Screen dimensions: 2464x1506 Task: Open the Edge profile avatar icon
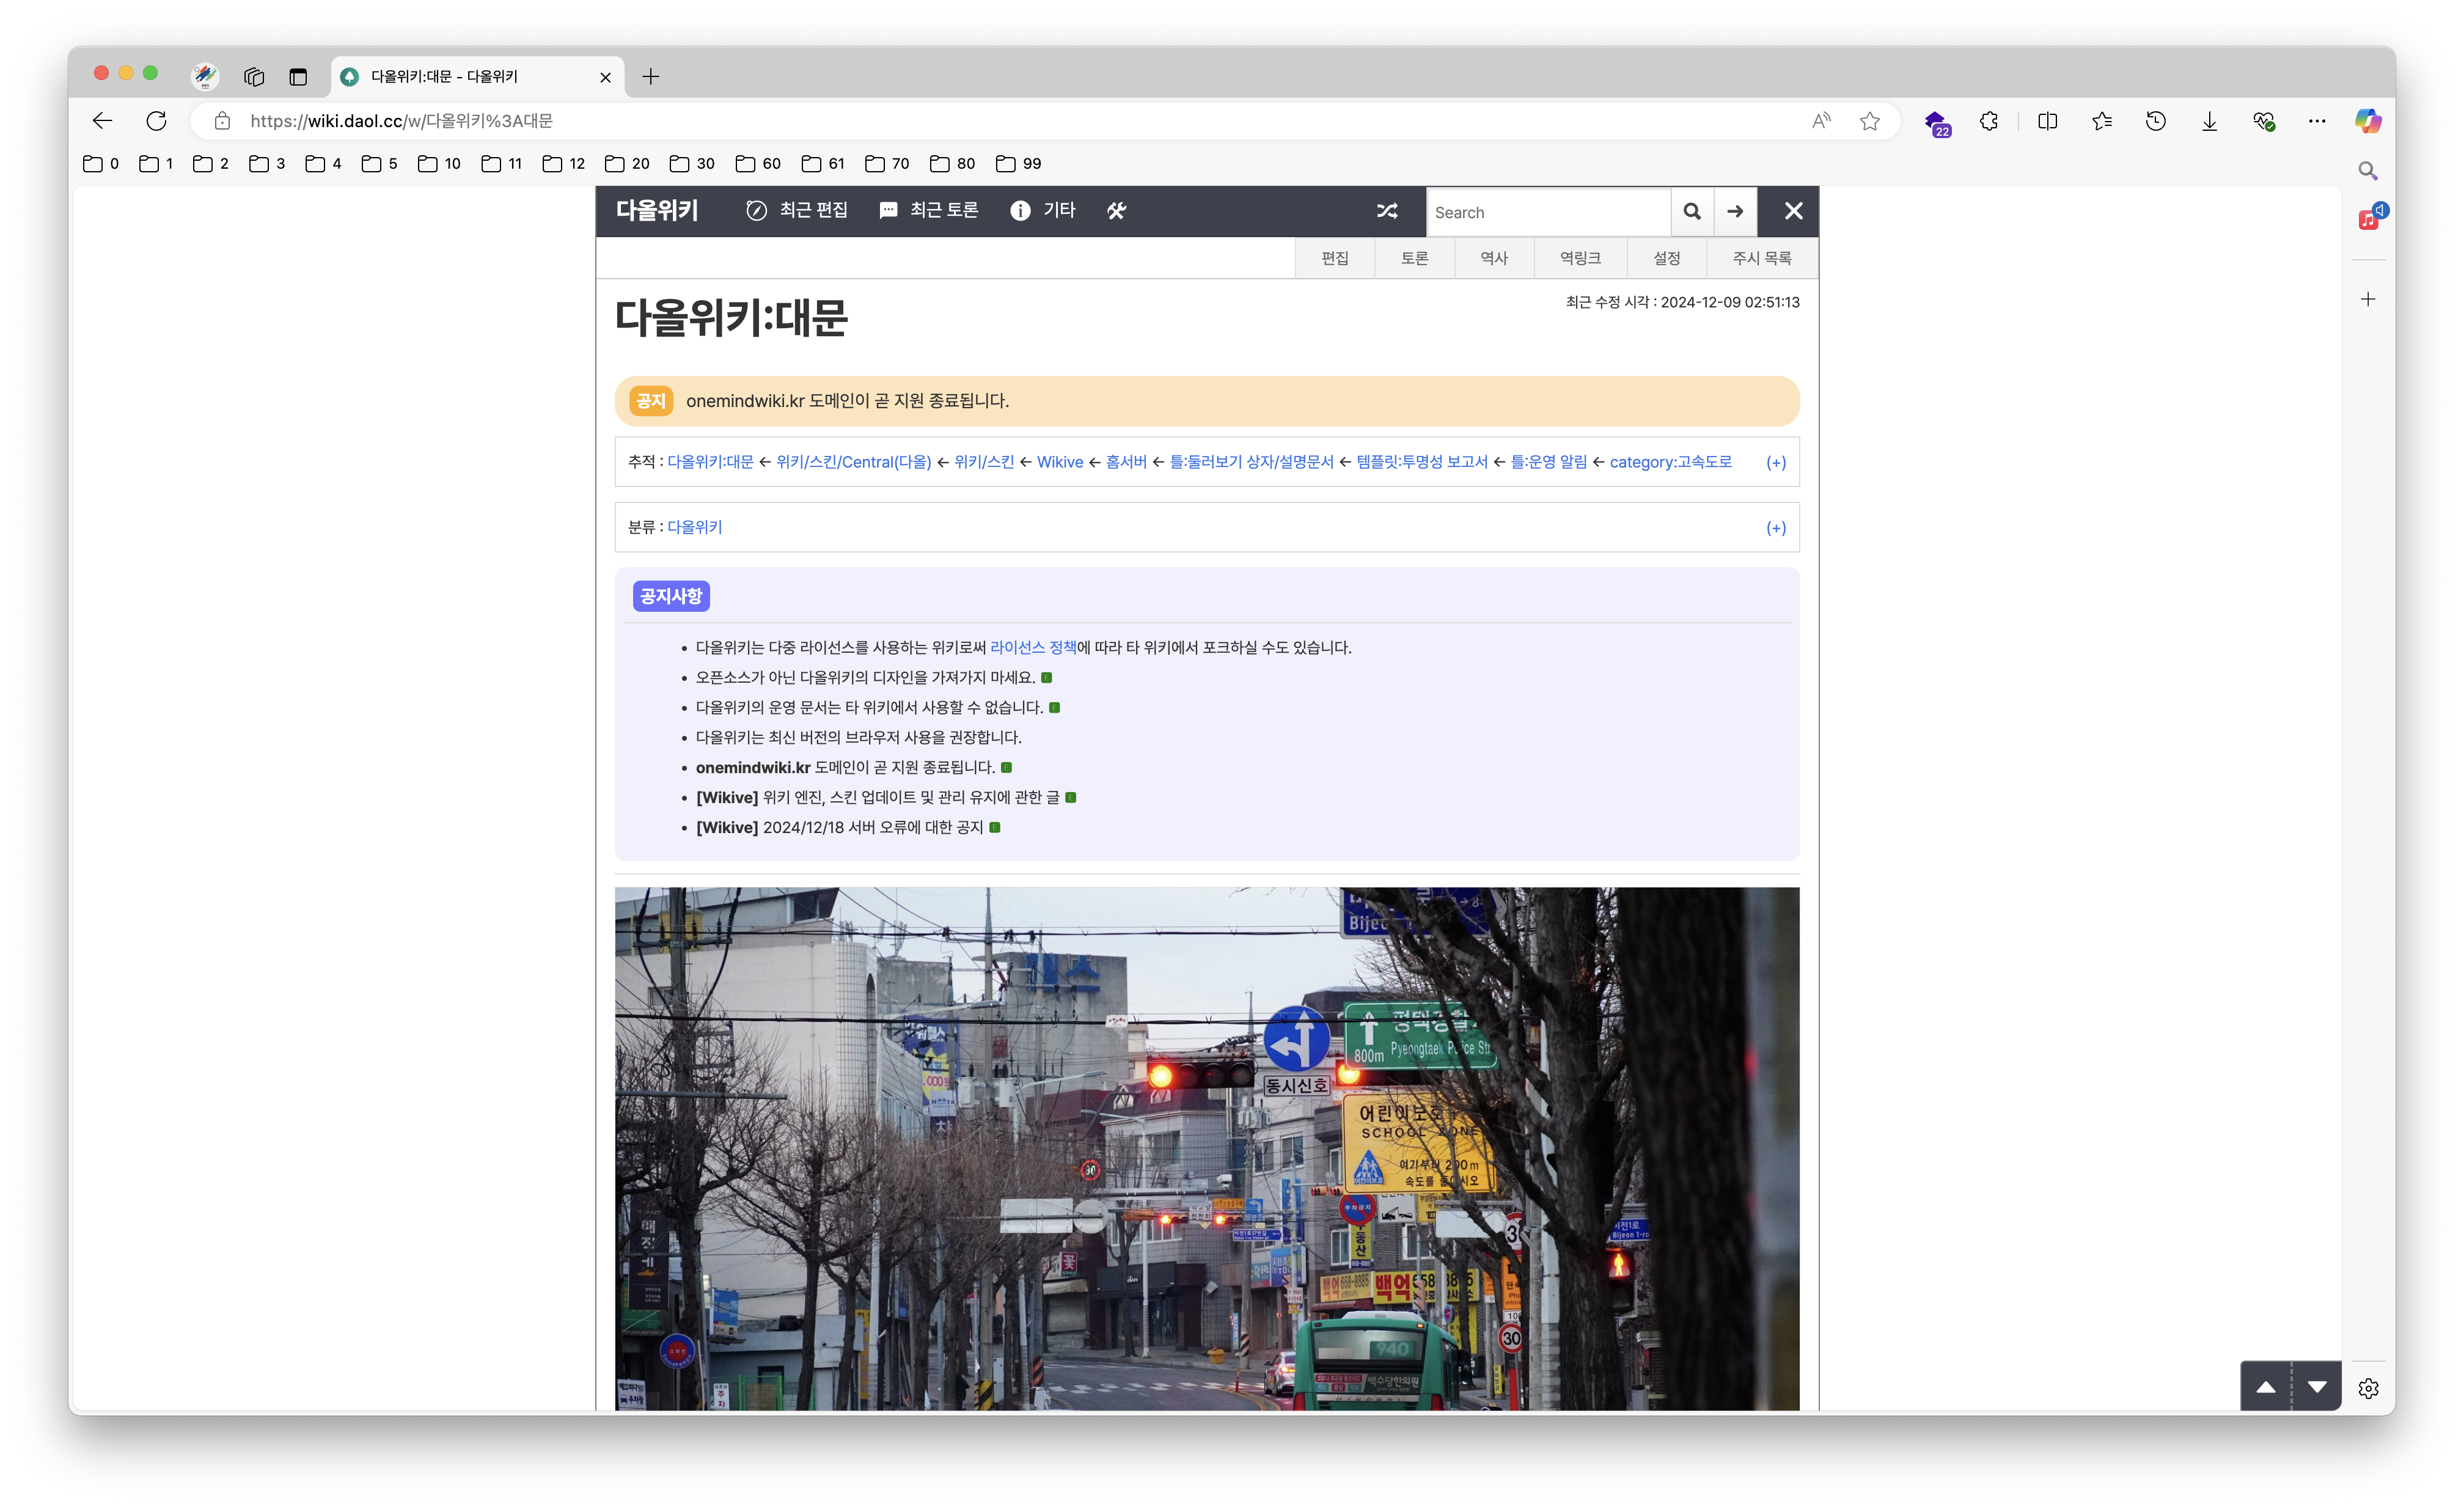point(205,76)
